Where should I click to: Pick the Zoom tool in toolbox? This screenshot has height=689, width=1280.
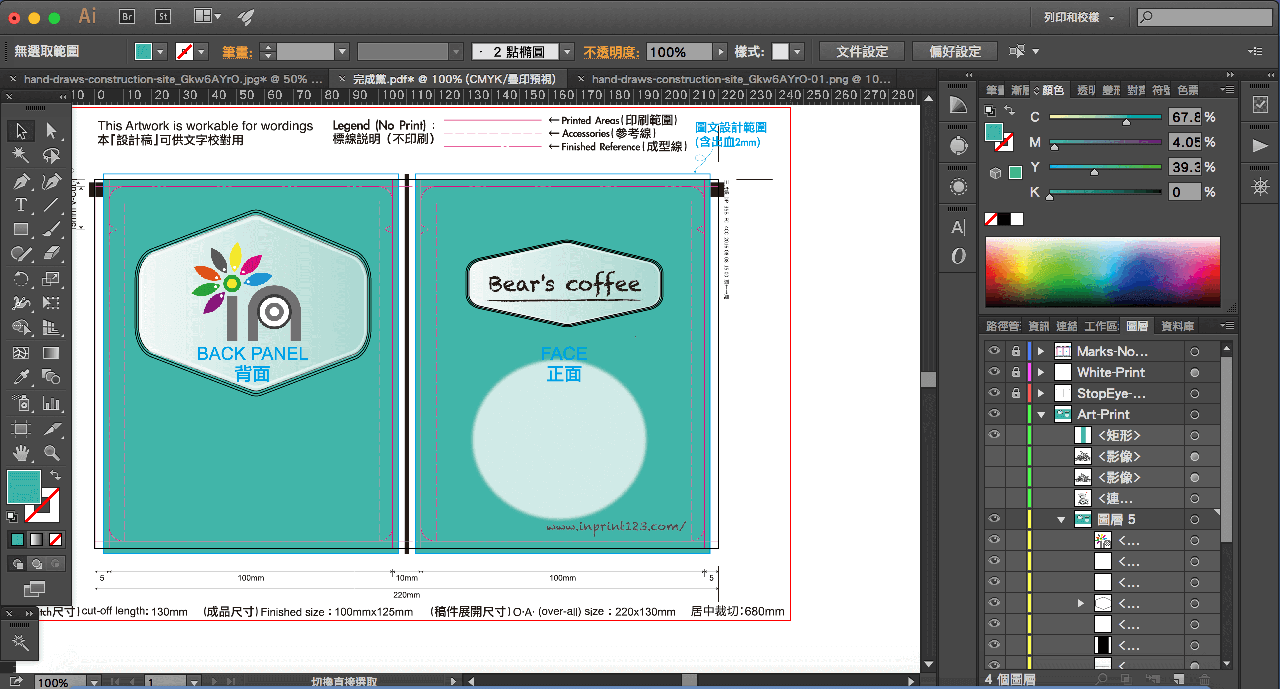[x=51, y=453]
